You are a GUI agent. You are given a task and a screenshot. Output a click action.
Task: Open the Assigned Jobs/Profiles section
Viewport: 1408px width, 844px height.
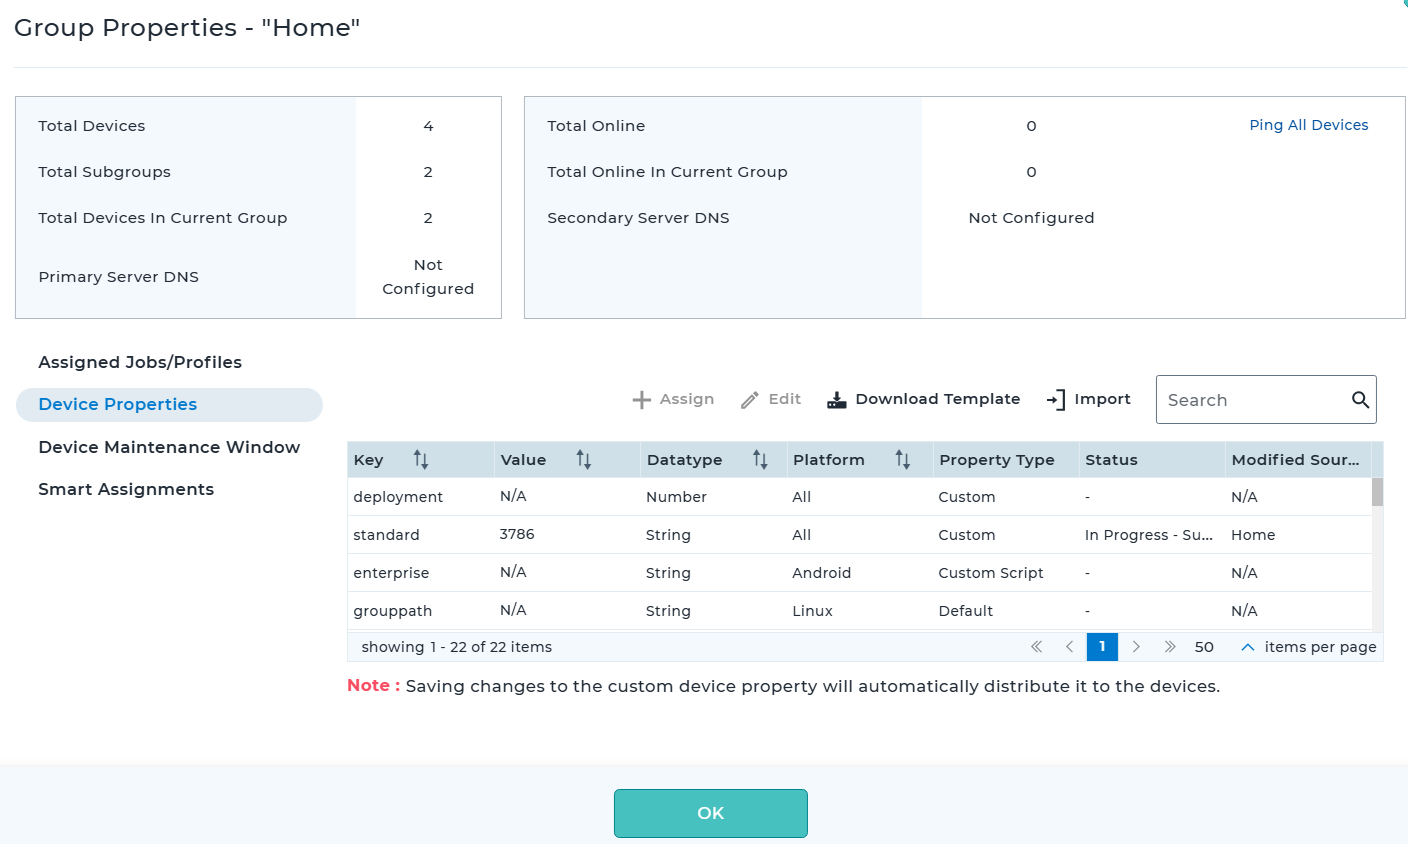tap(140, 362)
